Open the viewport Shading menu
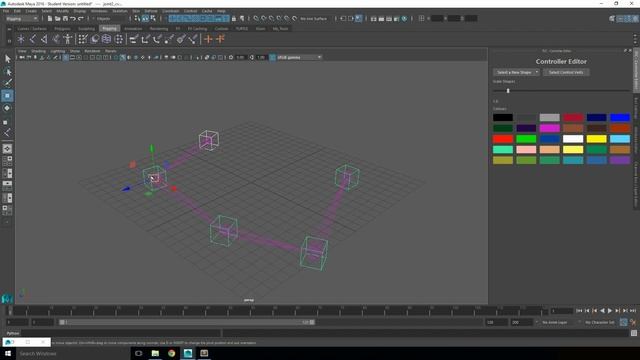 (x=38, y=51)
